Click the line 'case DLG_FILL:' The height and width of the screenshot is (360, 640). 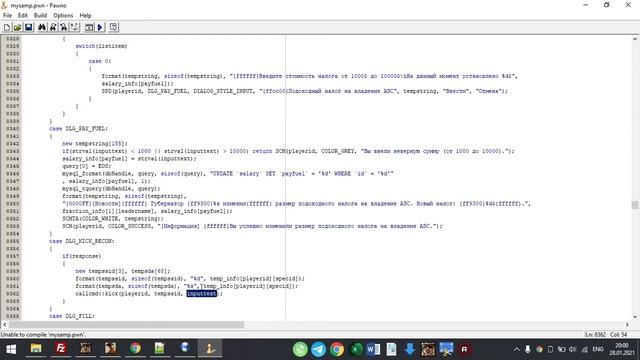point(72,316)
